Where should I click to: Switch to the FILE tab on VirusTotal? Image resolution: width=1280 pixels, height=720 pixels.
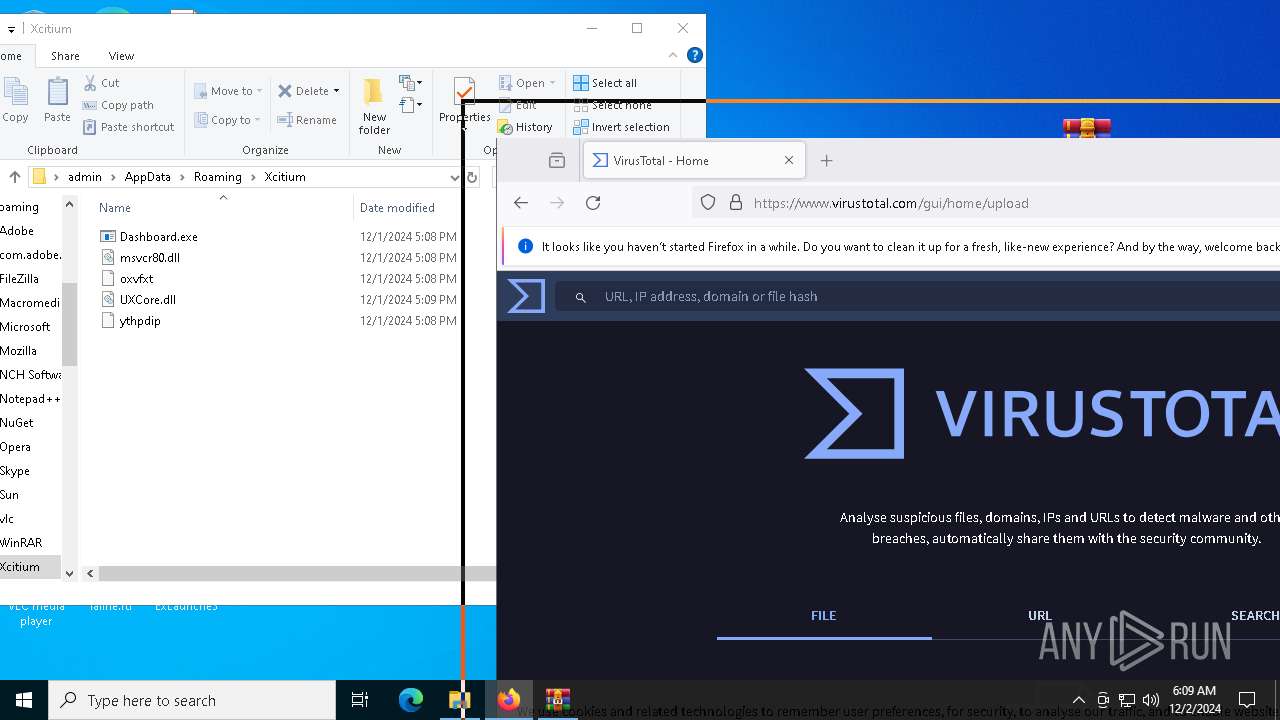(x=824, y=616)
